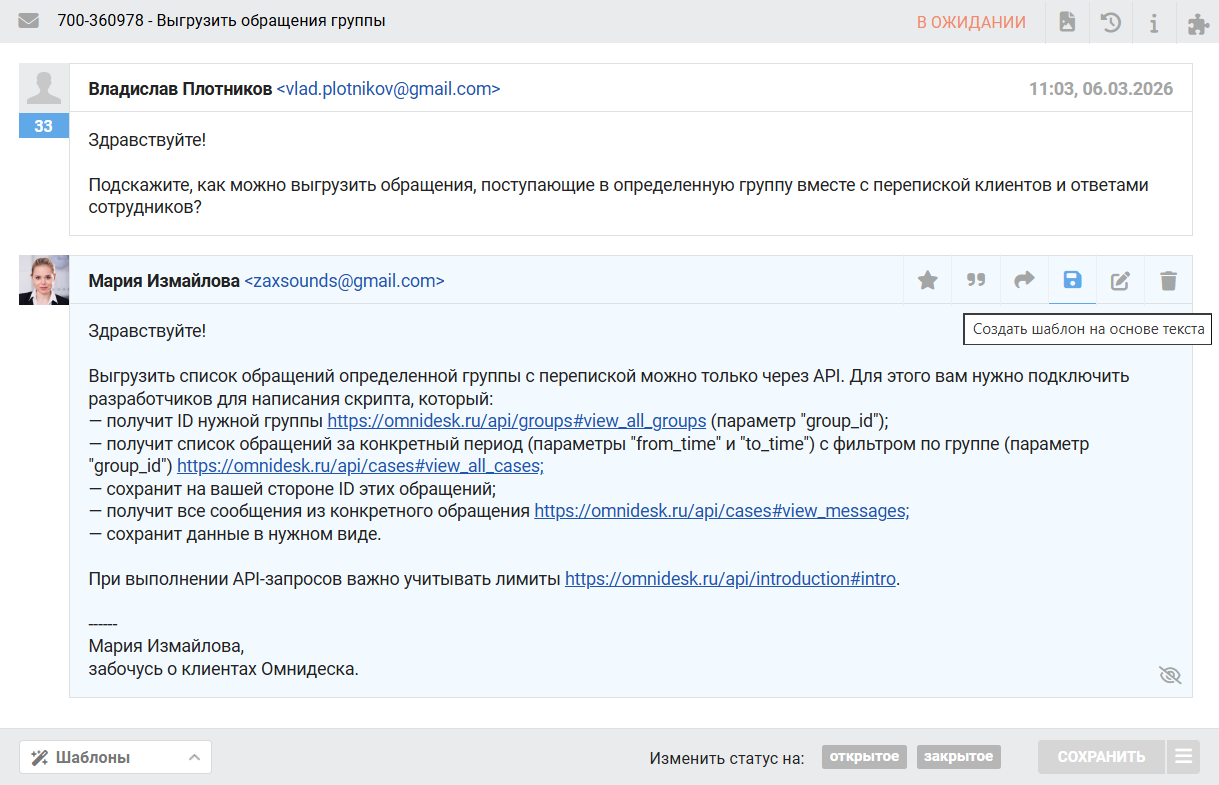Star Maria Izmailova's reply
Viewport: 1219px width, 785px height.
click(928, 281)
